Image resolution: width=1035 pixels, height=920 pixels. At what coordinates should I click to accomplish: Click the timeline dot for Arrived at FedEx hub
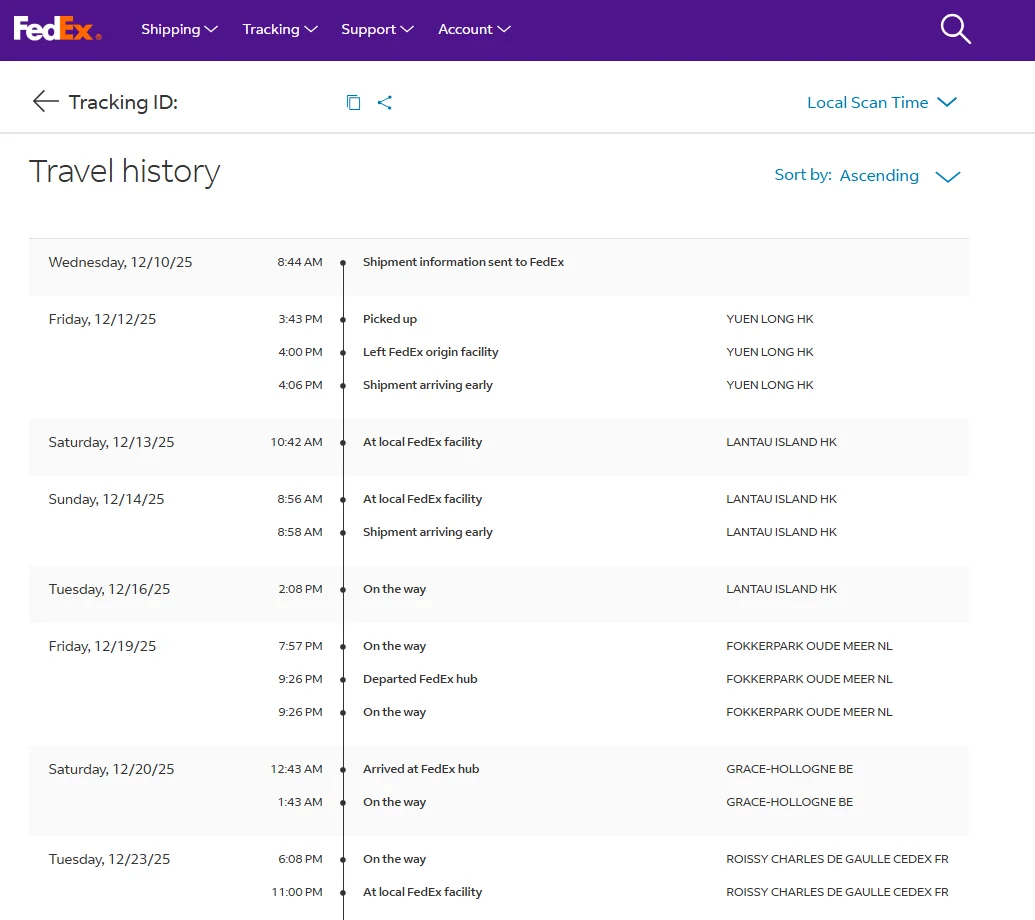[343, 770]
